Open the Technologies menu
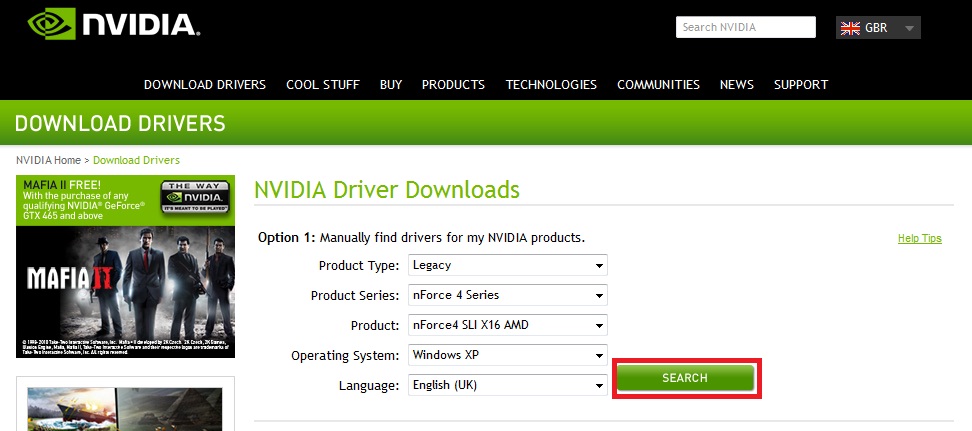Screen dimensions: 972x431 [x=551, y=84]
